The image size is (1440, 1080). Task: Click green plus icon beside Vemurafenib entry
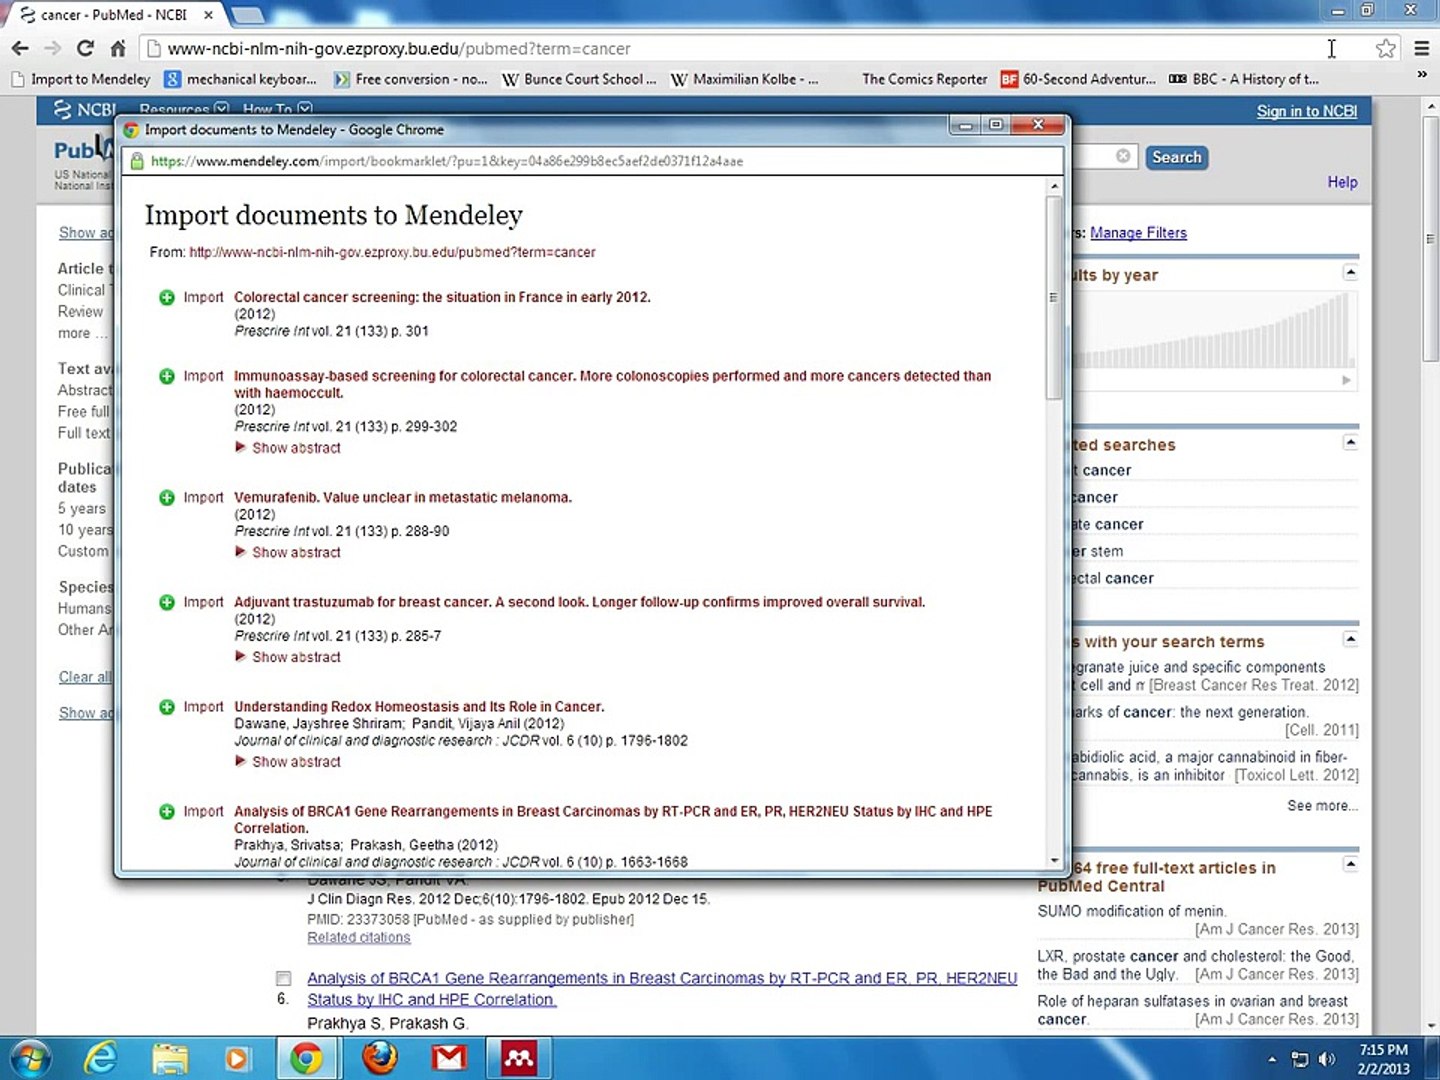point(167,497)
